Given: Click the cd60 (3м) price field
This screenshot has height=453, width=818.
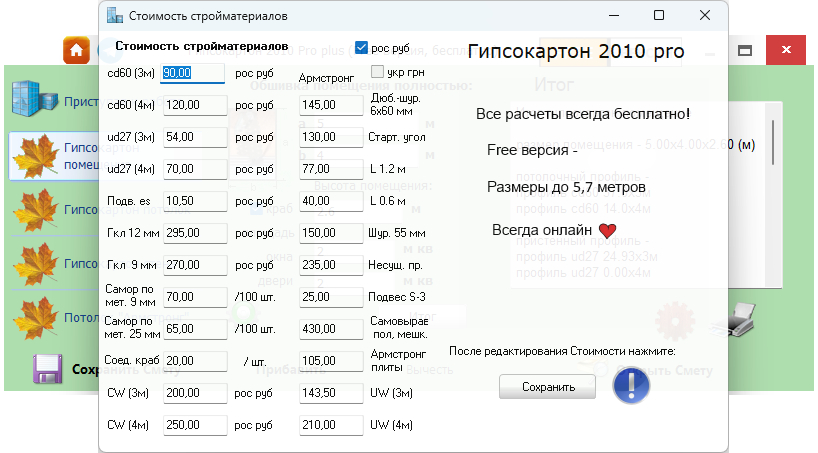Looking at the screenshot, I should point(193,73).
